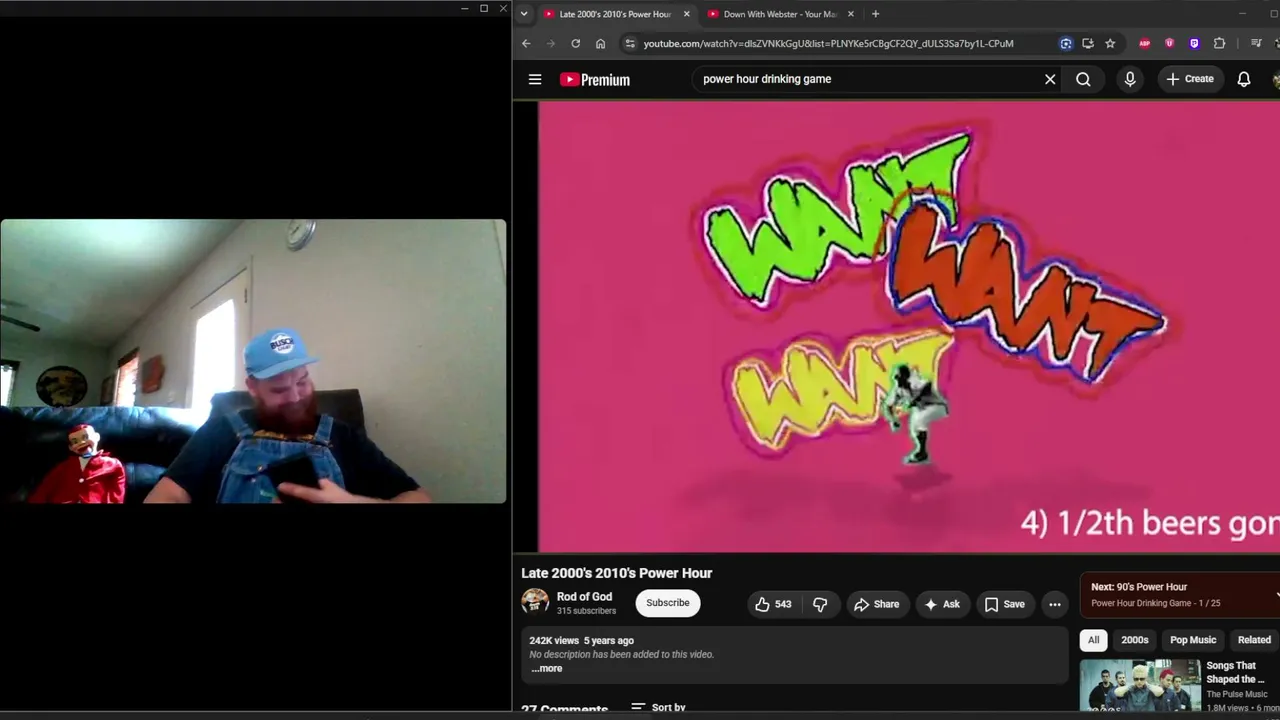Like the video with 543 likes
This screenshot has width=1280, height=720.
[772, 604]
